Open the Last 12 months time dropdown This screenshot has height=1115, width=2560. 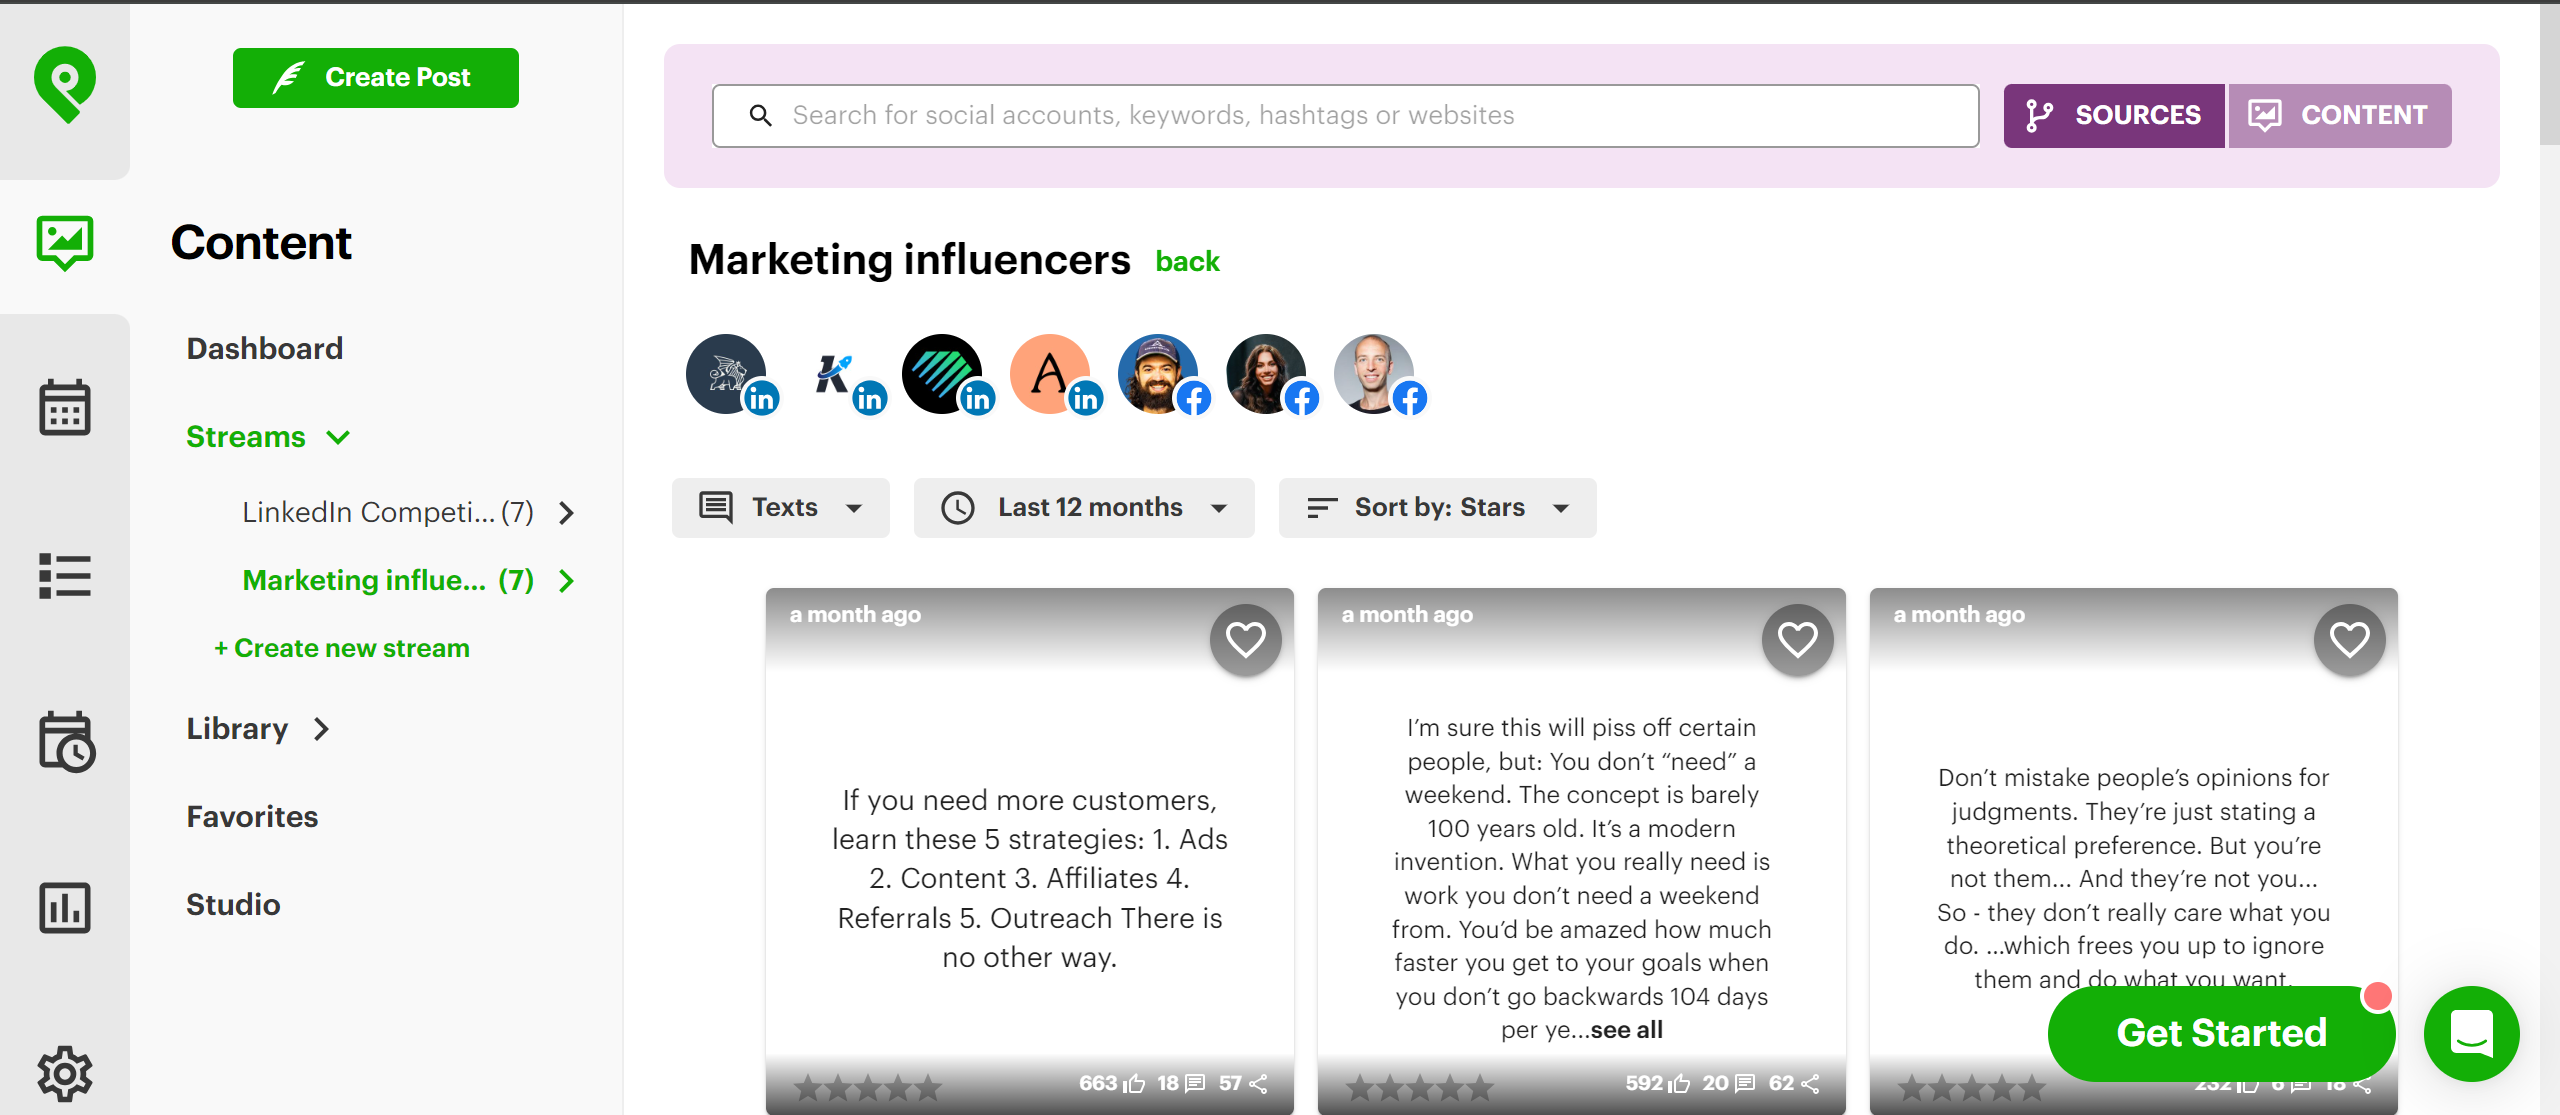pyautogui.click(x=1084, y=507)
